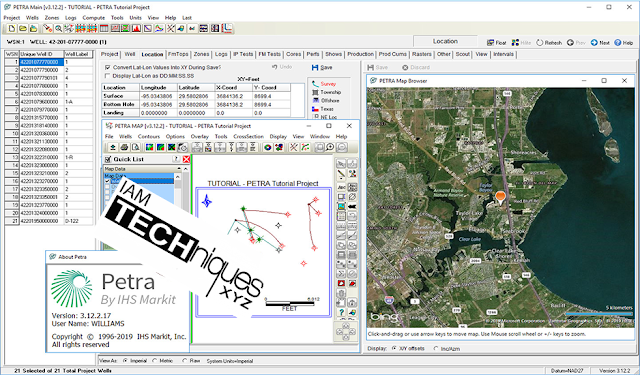This screenshot has height=375, width=640.
Task: Toggle Display Lat-Lon as DD:MM:SS.SS checkbox
Action: (x=108, y=76)
